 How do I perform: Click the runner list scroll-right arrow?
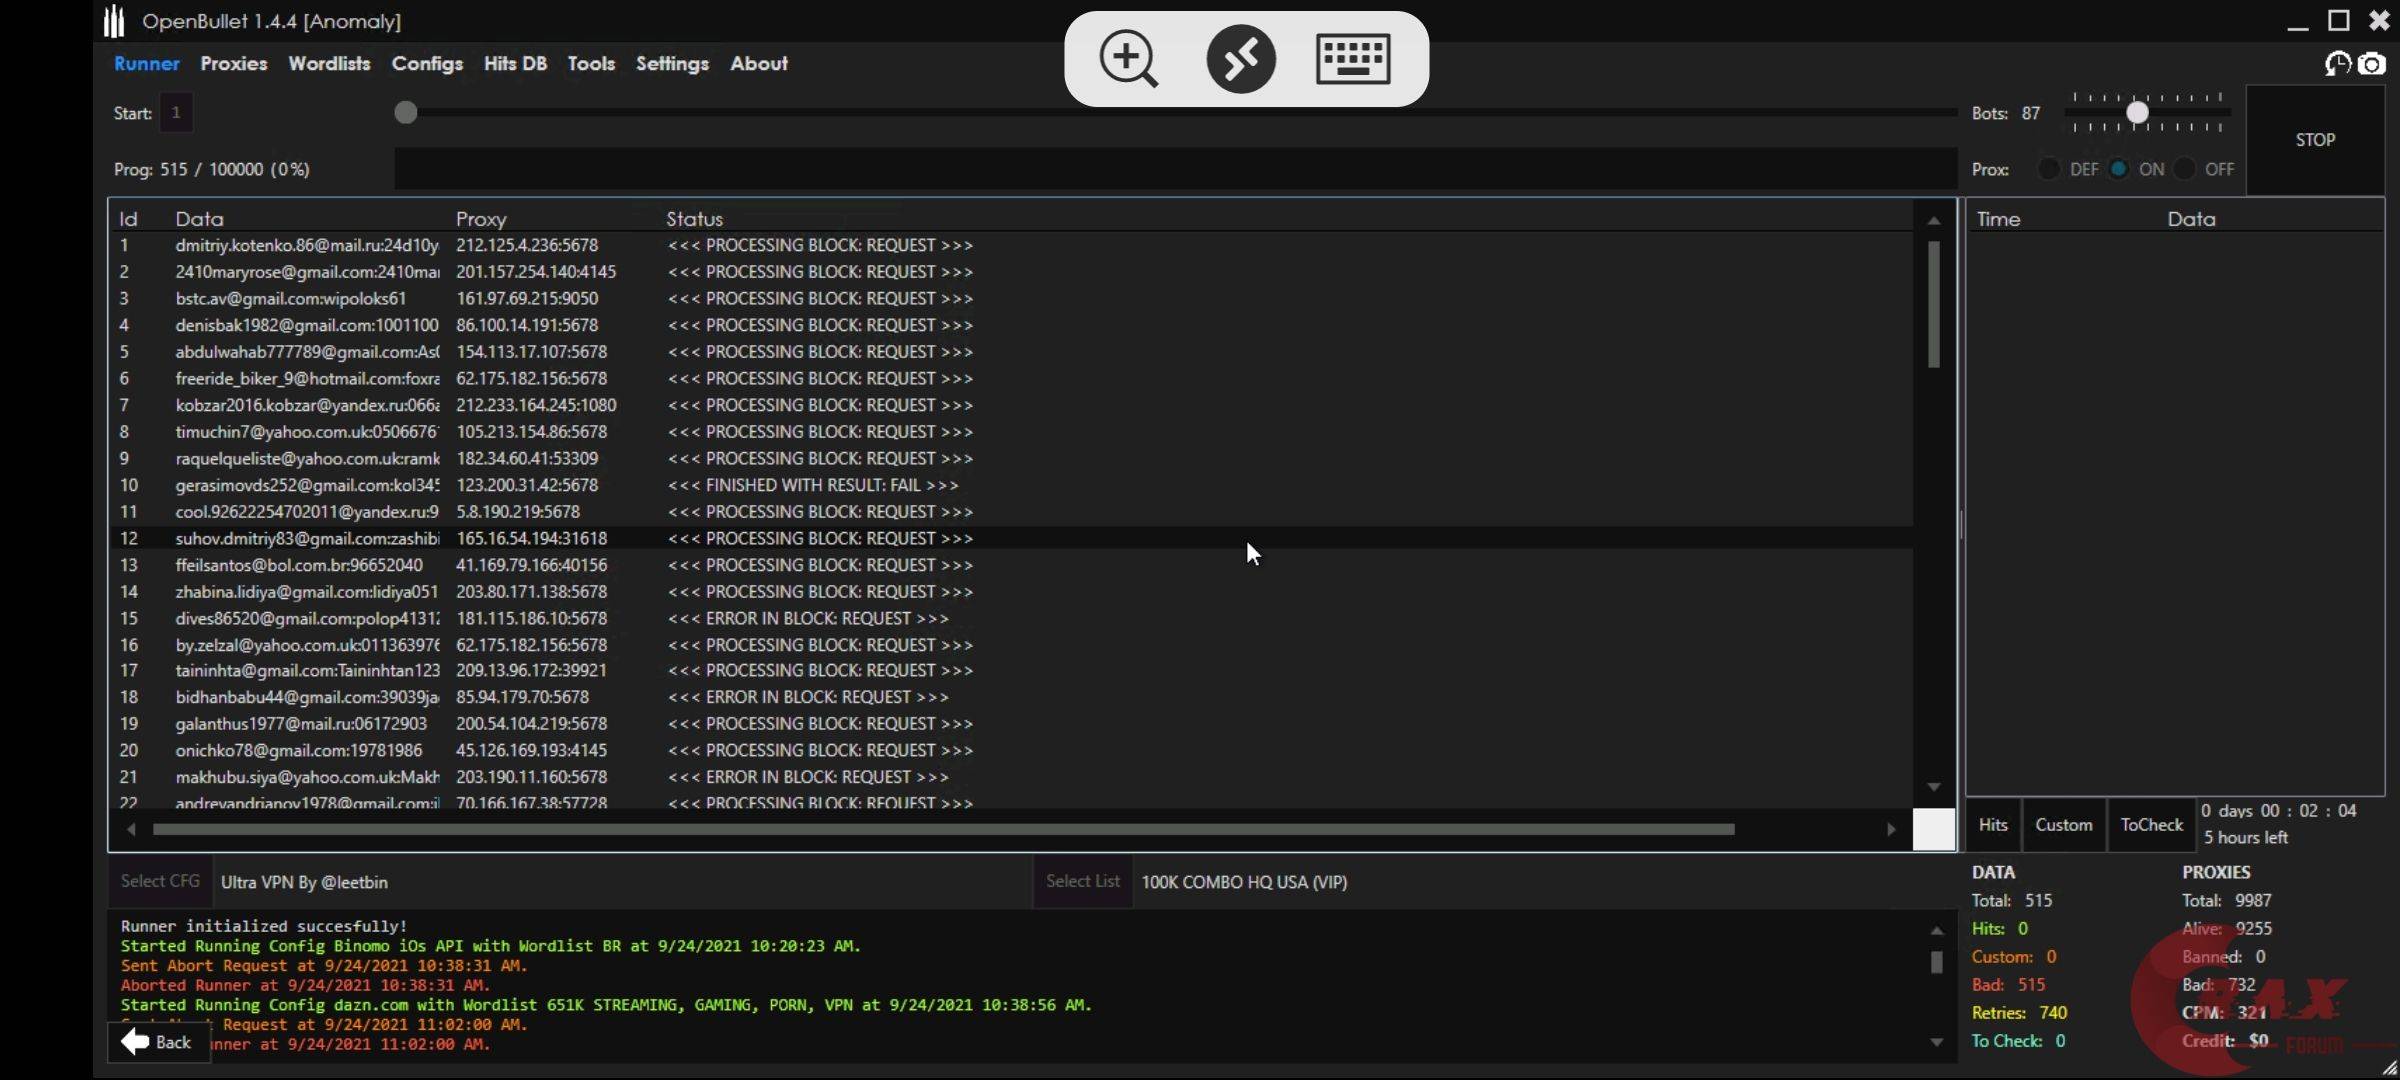point(1891,829)
